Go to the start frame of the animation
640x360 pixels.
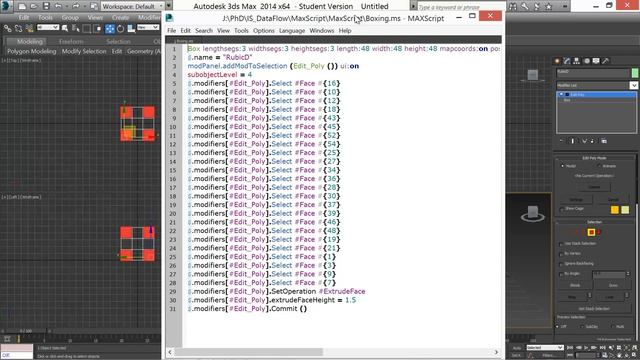(x=570, y=347)
